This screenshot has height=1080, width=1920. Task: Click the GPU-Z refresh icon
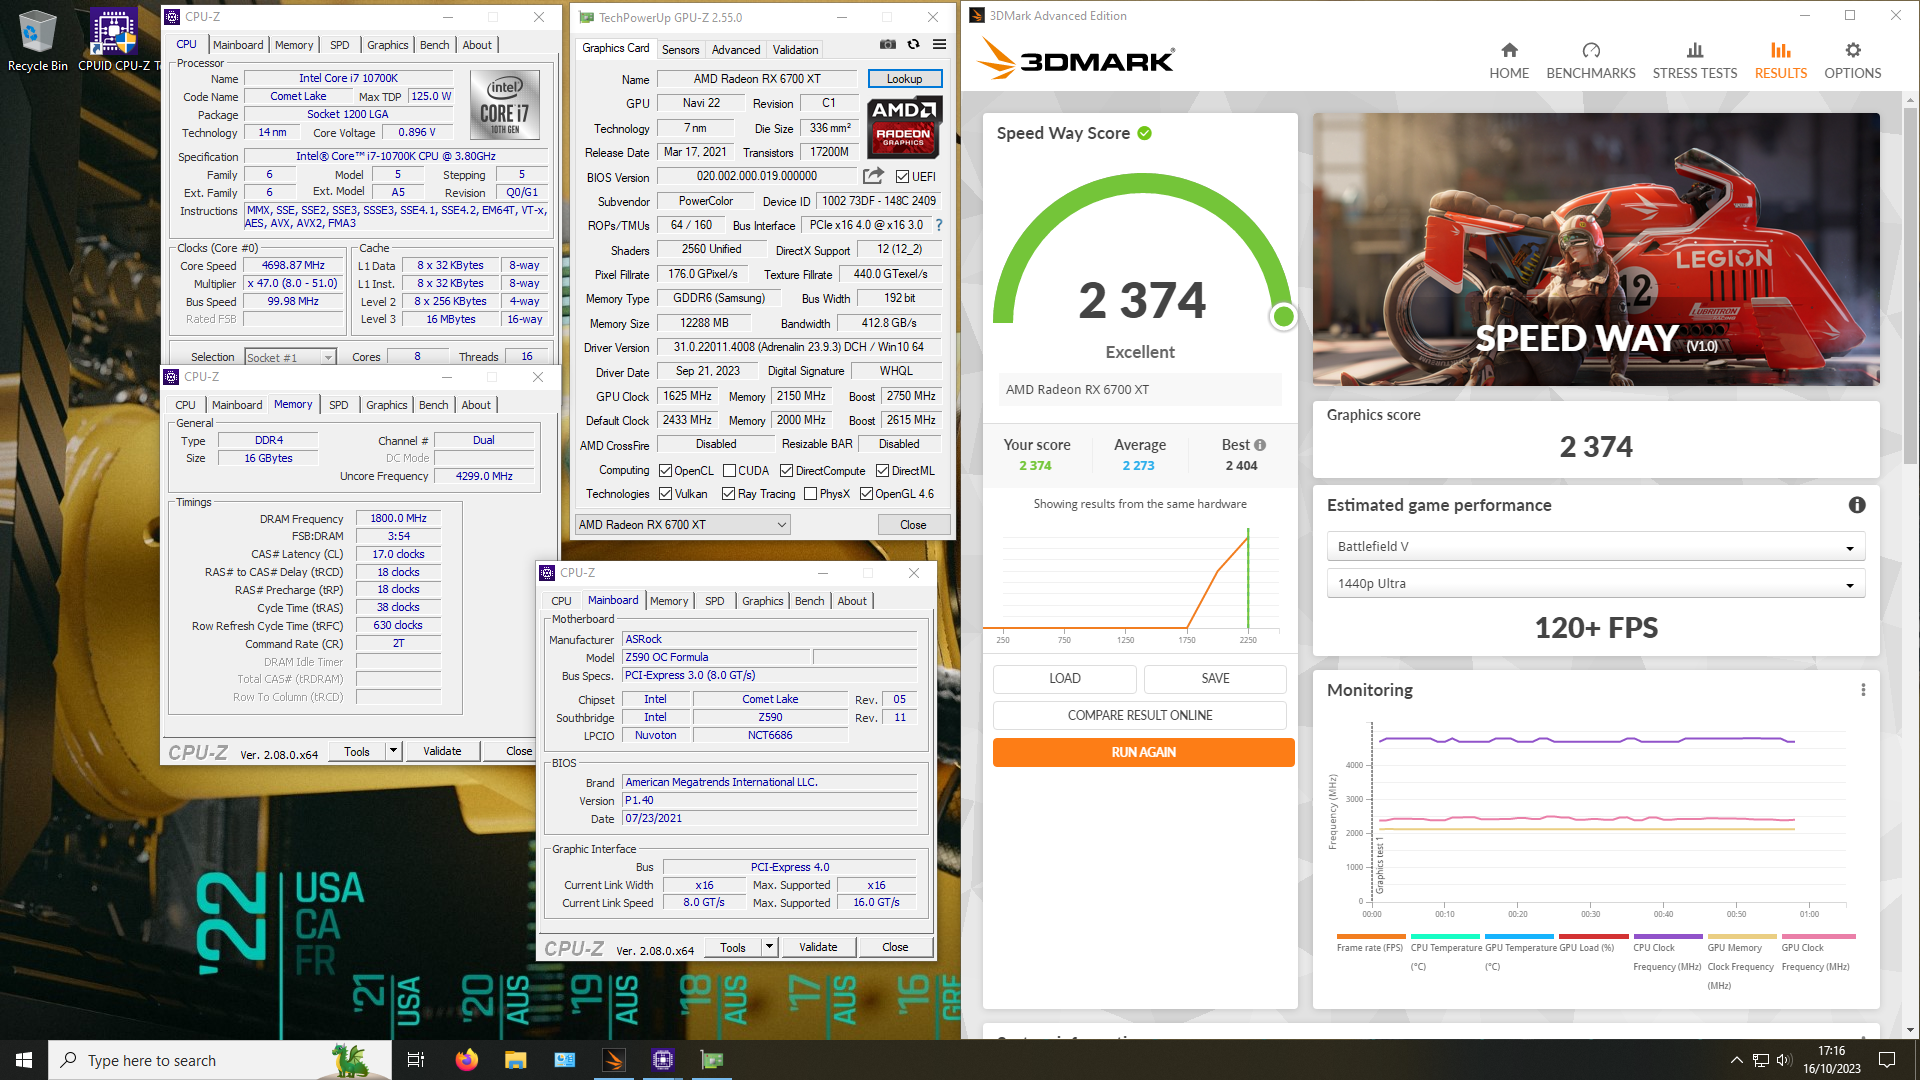[x=913, y=45]
